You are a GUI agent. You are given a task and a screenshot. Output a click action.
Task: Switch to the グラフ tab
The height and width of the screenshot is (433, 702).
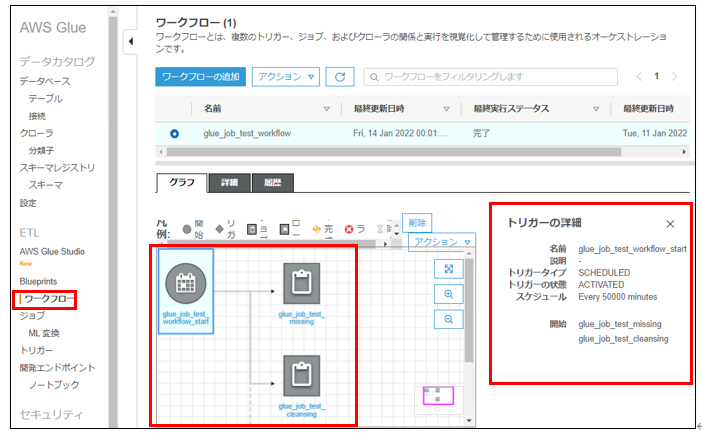(182, 183)
